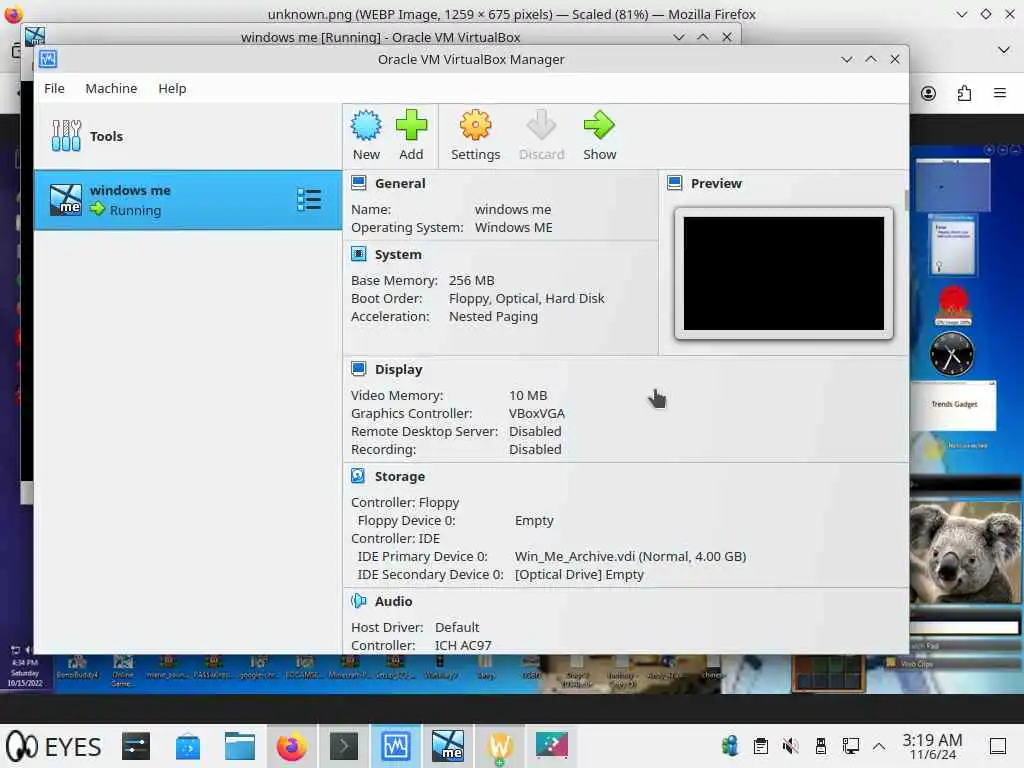Click the green Add machine icon
Viewport: 1024px width, 768px height.
coord(411,125)
